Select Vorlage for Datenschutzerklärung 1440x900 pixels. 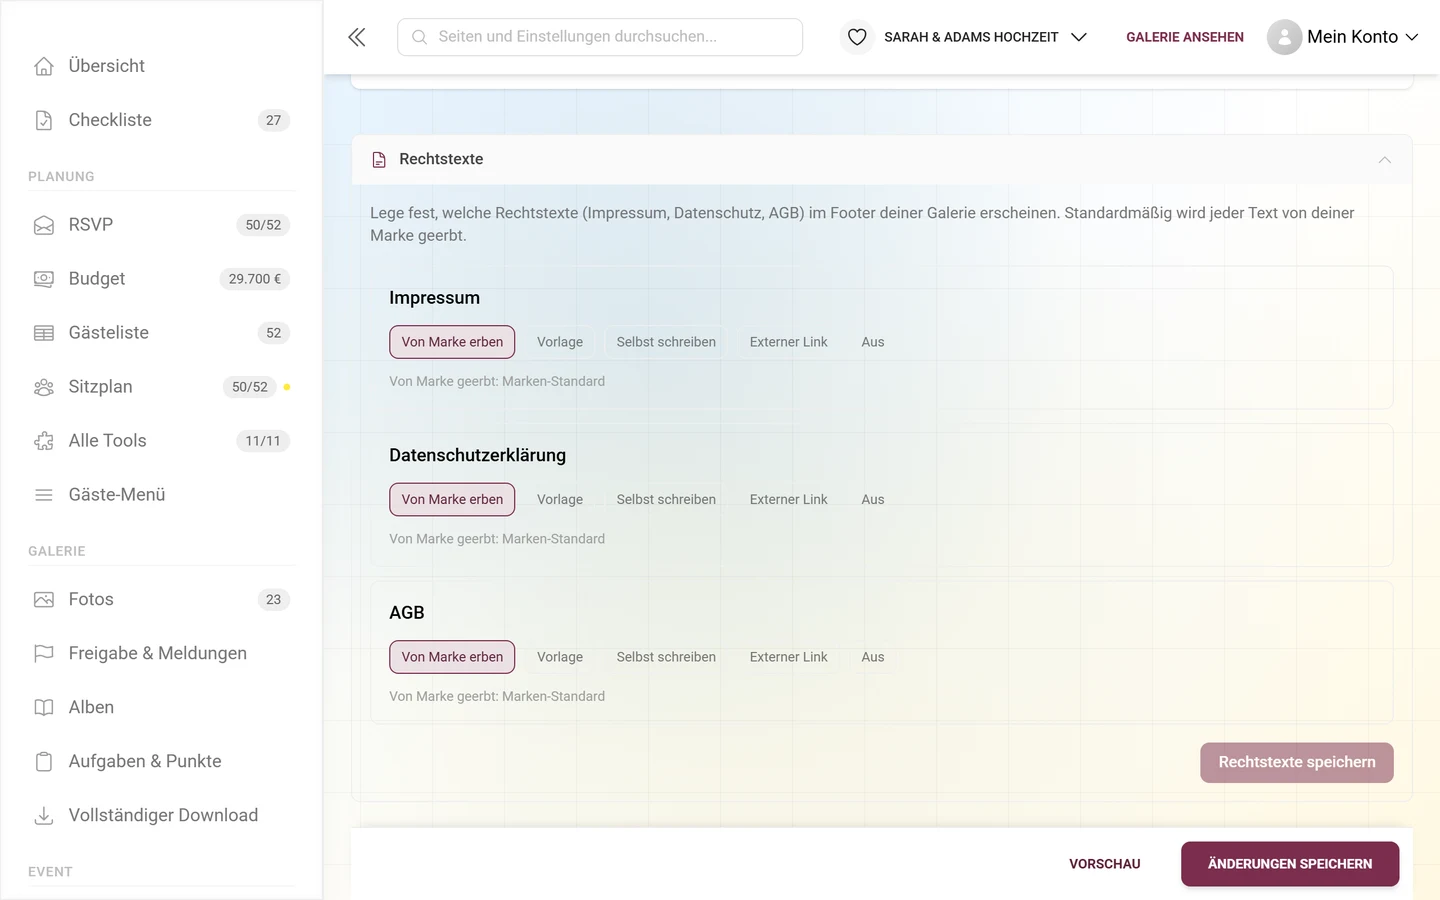click(x=560, y=500)
